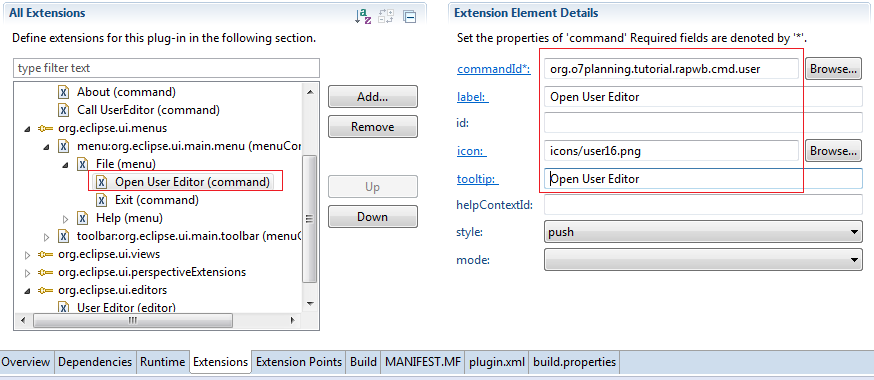Click the Call UserEditor command icon
The height and width of the screenshot is (380, 874).
[x=64, y=109]
